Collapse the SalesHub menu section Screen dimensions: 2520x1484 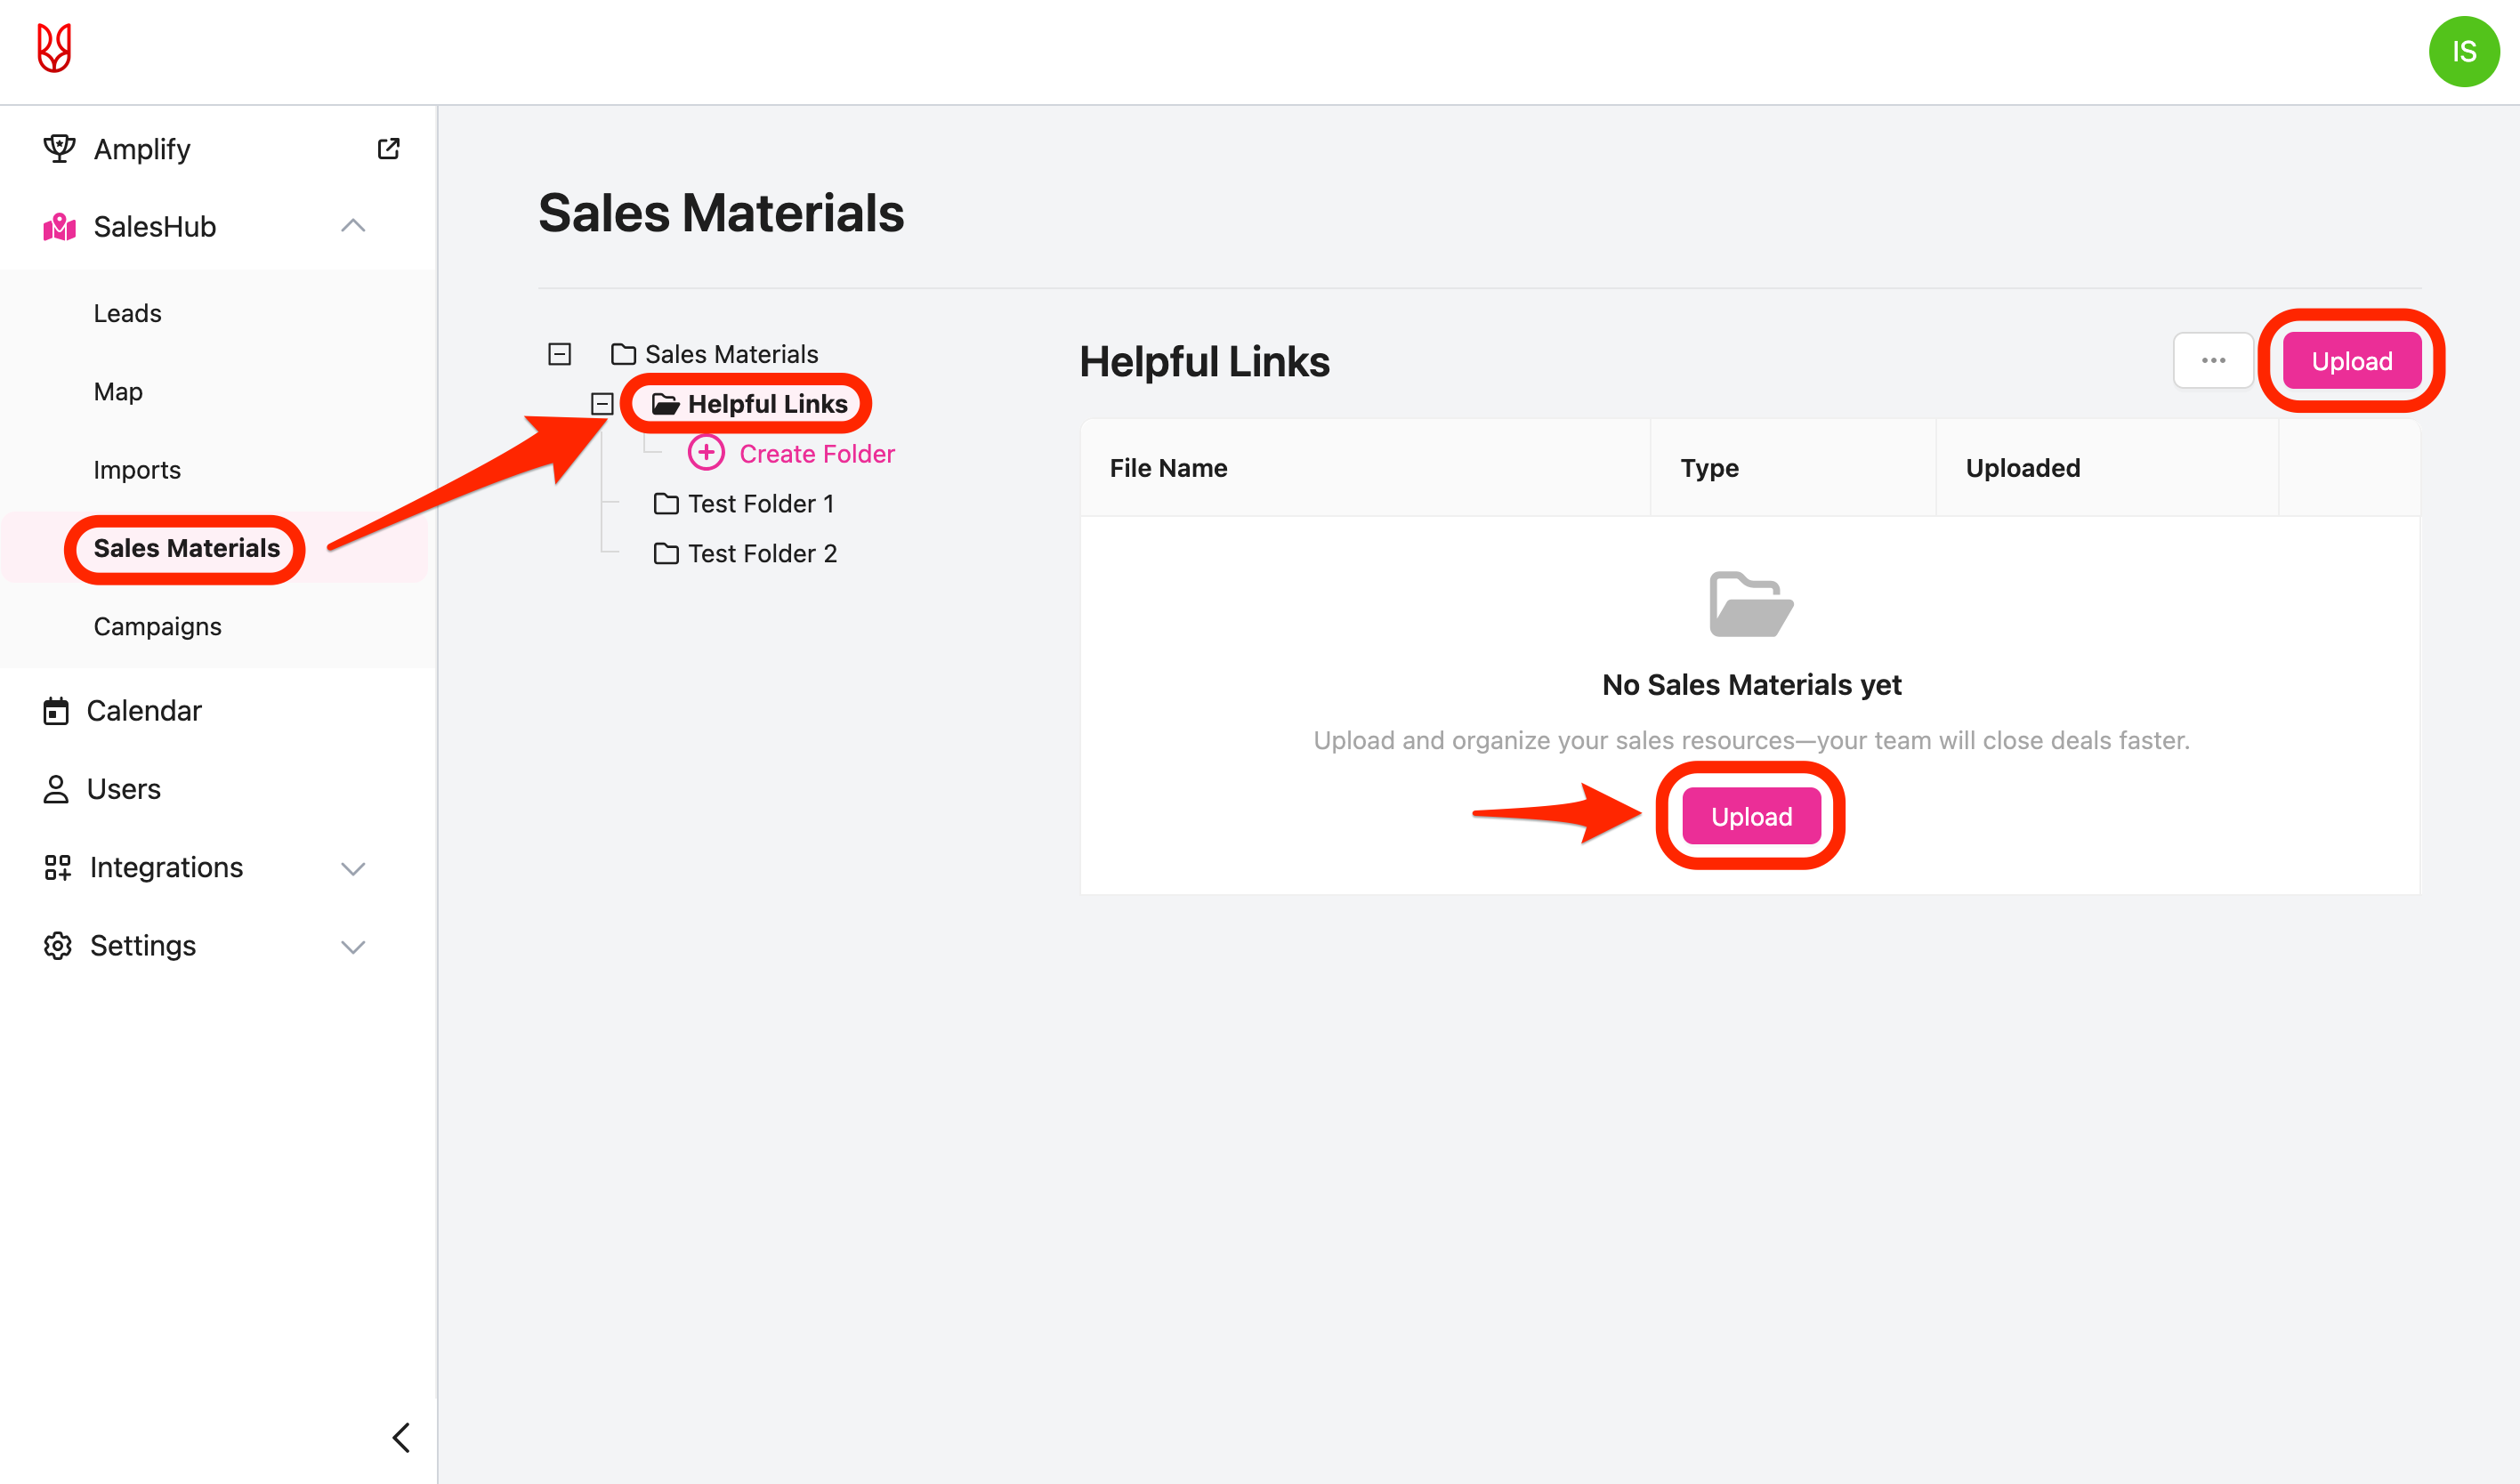pos(353,226)
